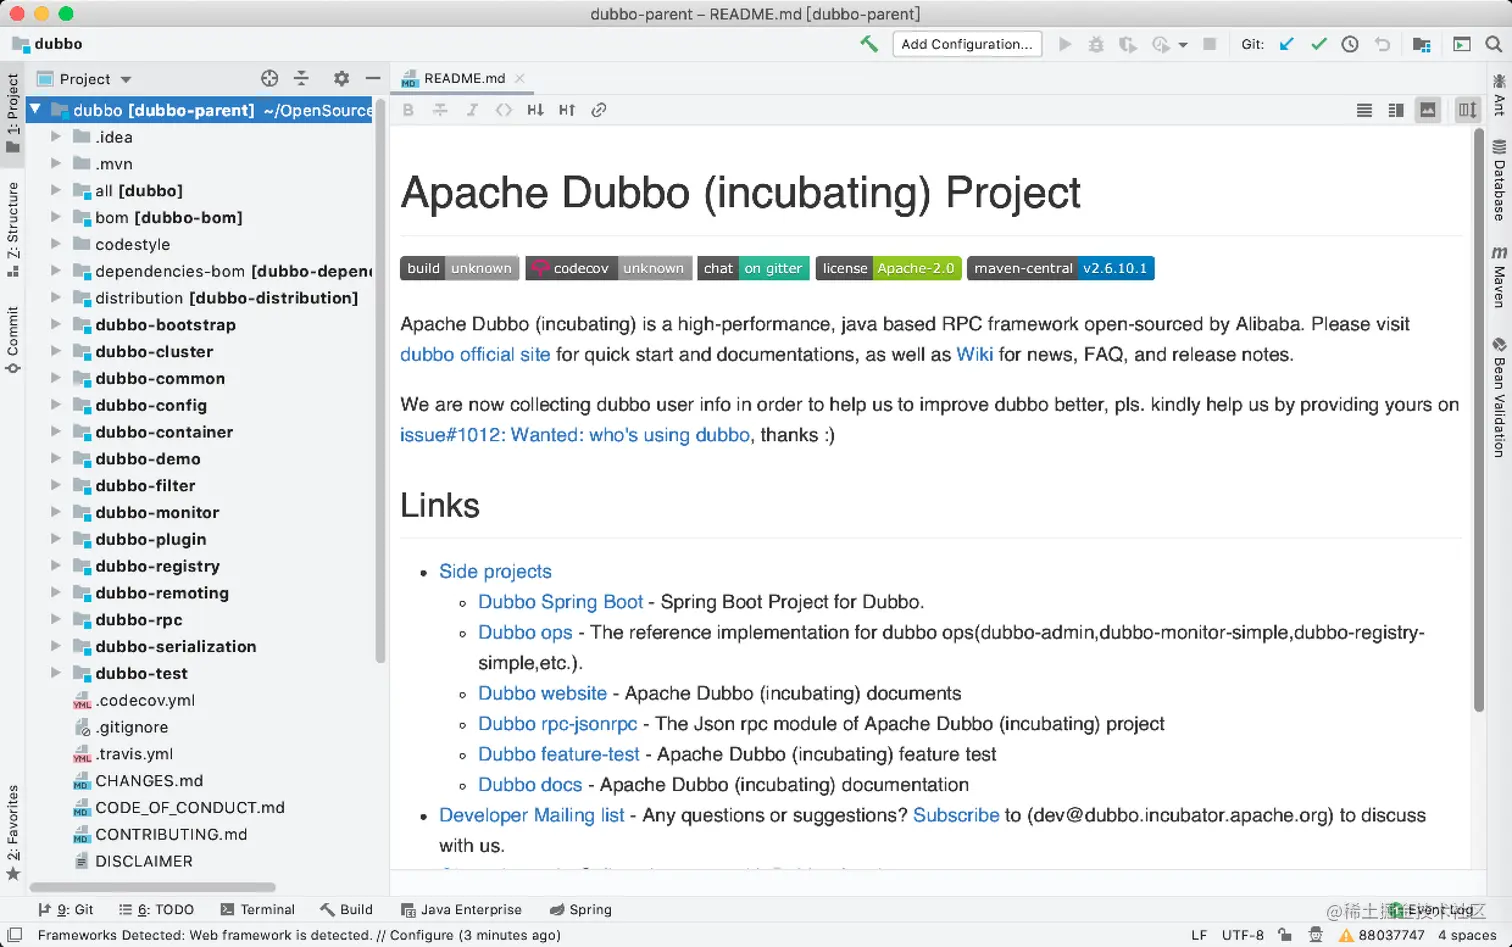This screenshot has width=1512, height=947.
Task: Change UTF-8 file encoding in status bar
Action: point(1242,935)
